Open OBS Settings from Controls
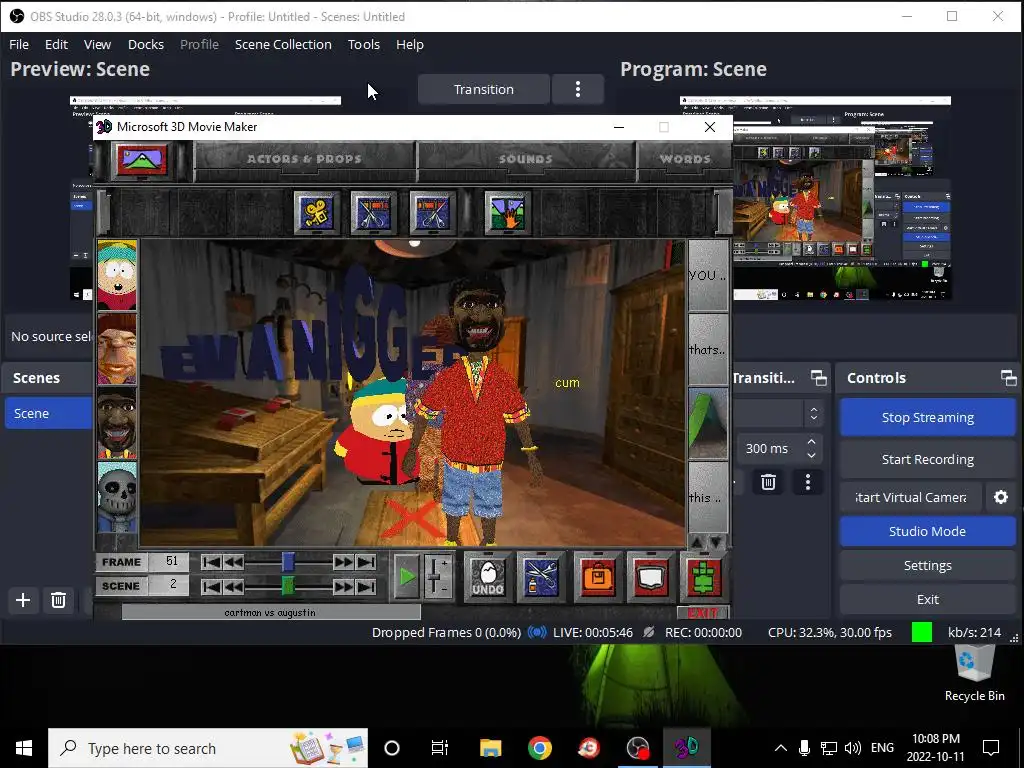The height and width of the screenshot is (768, 1024). (927, 566)
